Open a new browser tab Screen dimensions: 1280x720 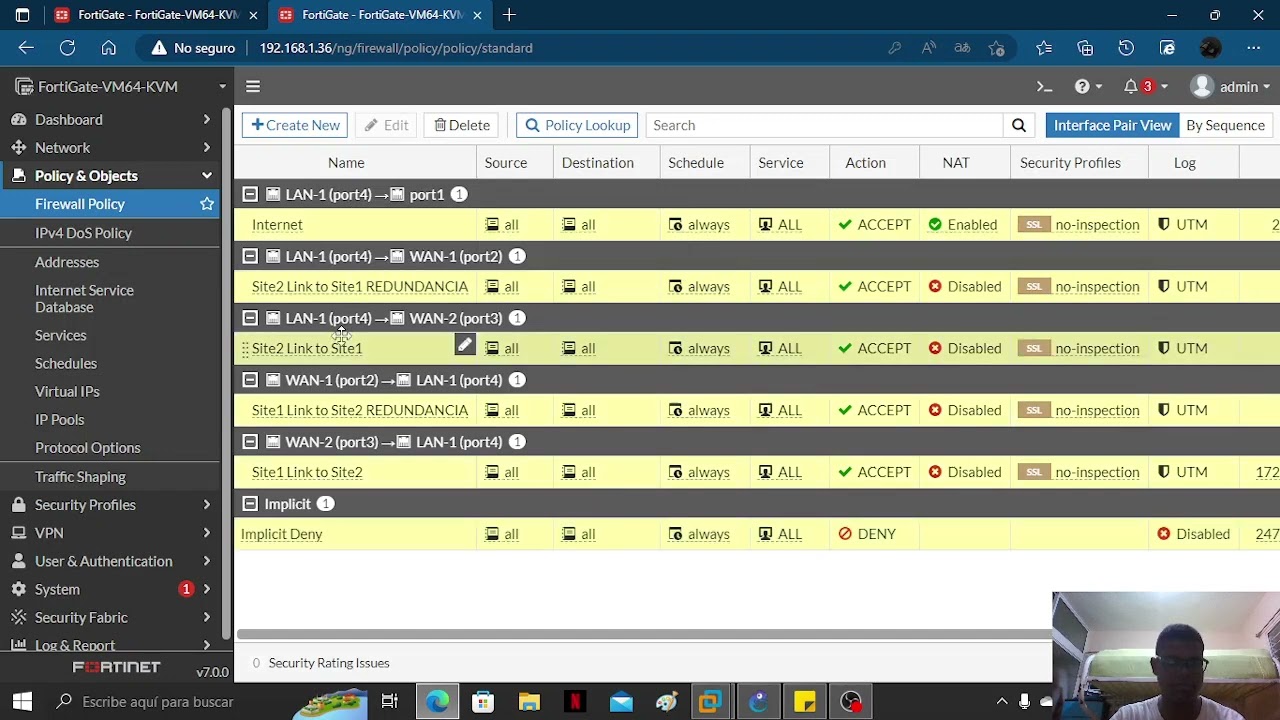(509, 15)
